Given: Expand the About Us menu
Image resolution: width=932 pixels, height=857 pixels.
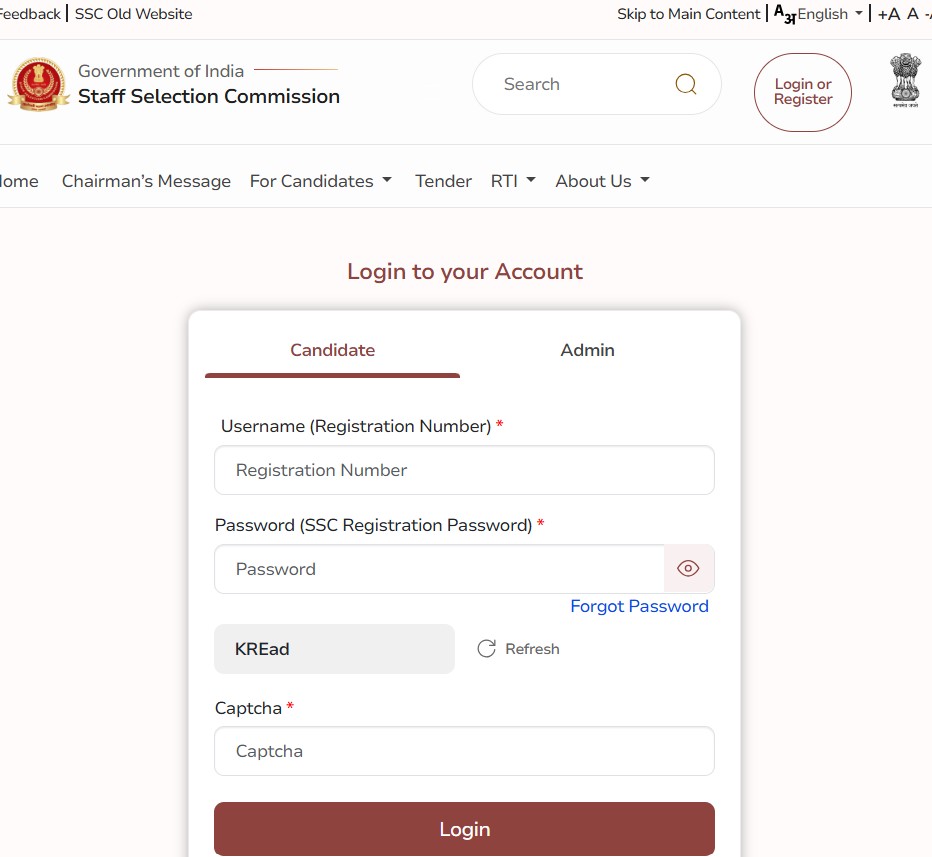Looking at the screenshot, I should pos(602,181).
